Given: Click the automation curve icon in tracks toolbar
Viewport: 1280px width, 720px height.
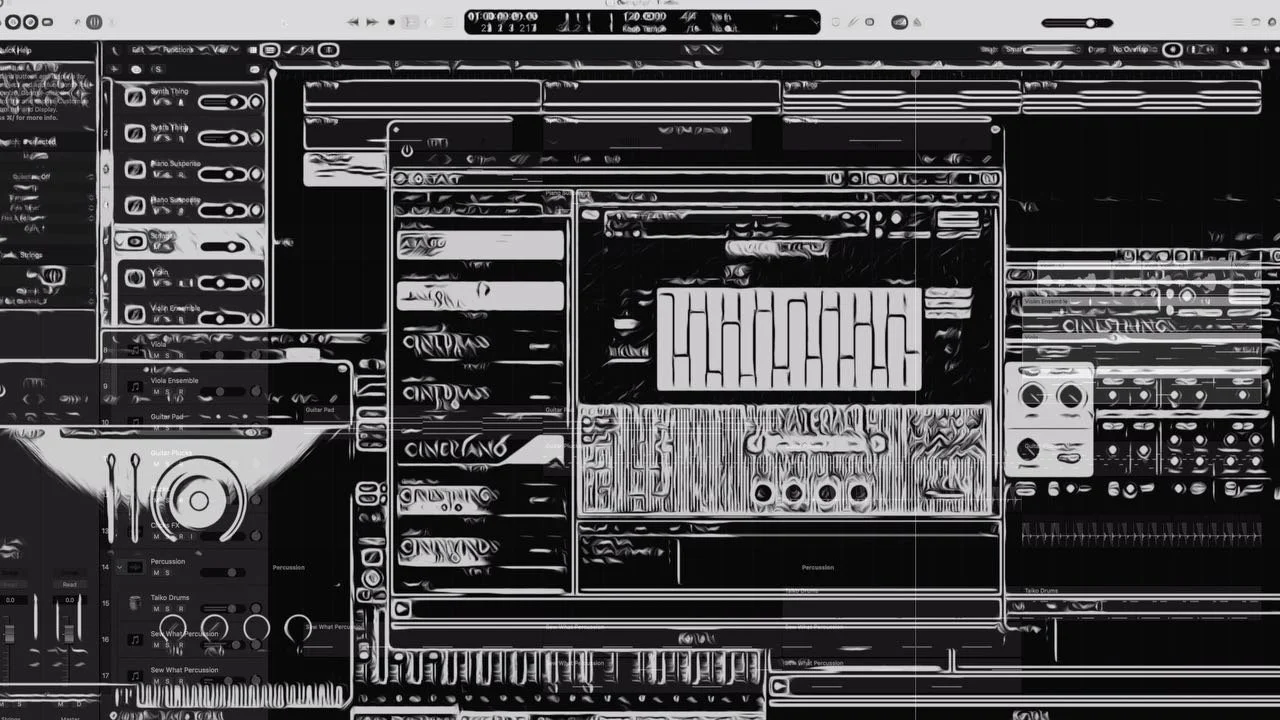Looking at the screenshot, I should pyautogui.click(x=291, y=50).
